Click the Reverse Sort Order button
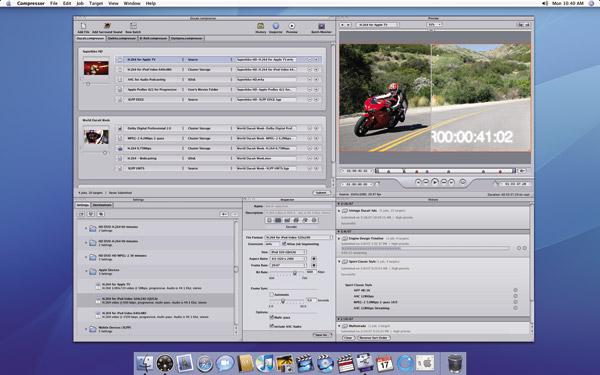600x375 pixels. (x=374, y=338)
